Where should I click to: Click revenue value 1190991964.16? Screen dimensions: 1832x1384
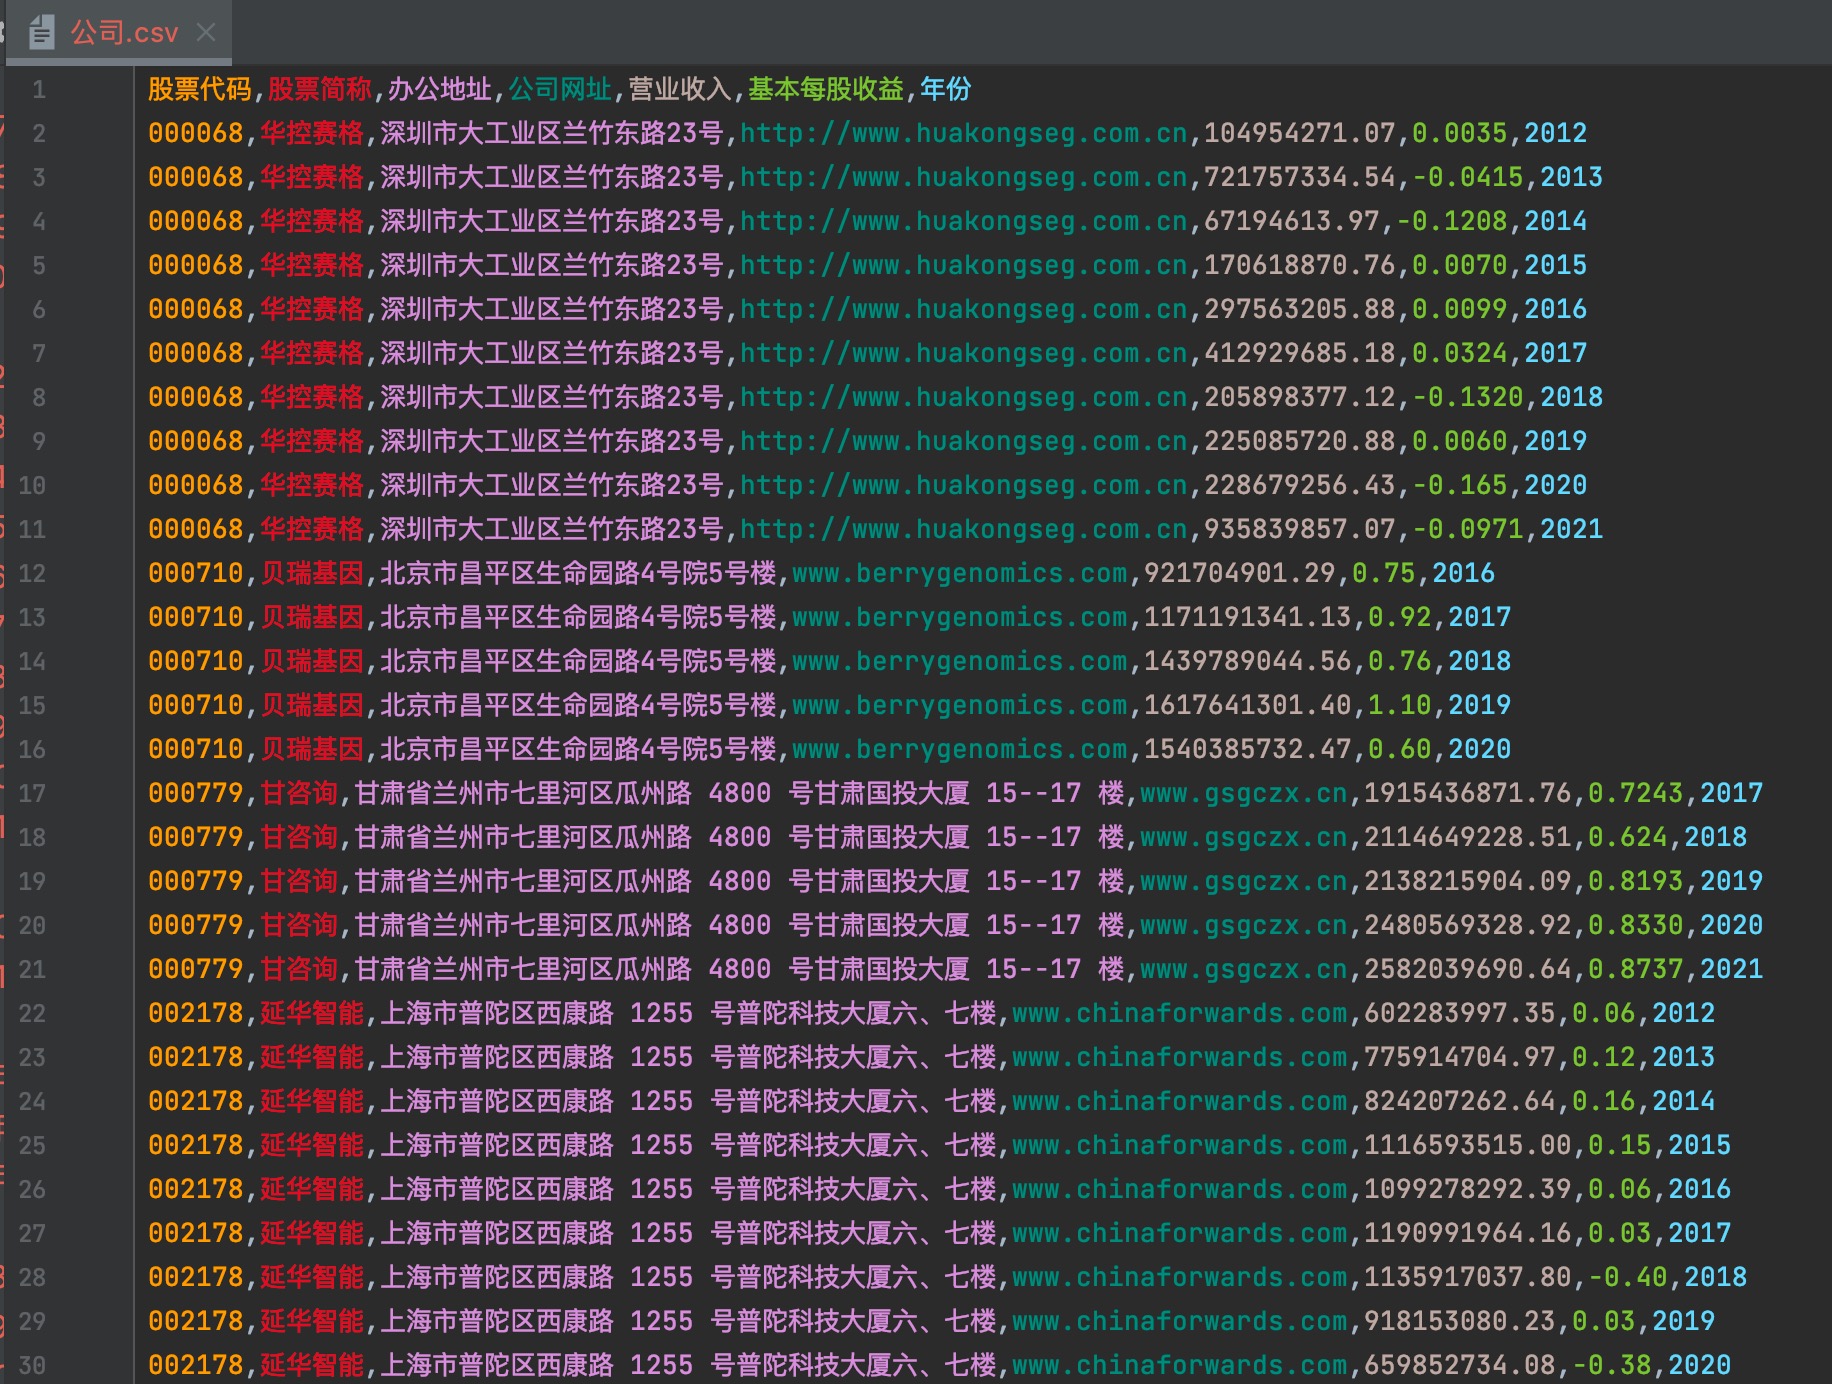coord(1468,1233)
